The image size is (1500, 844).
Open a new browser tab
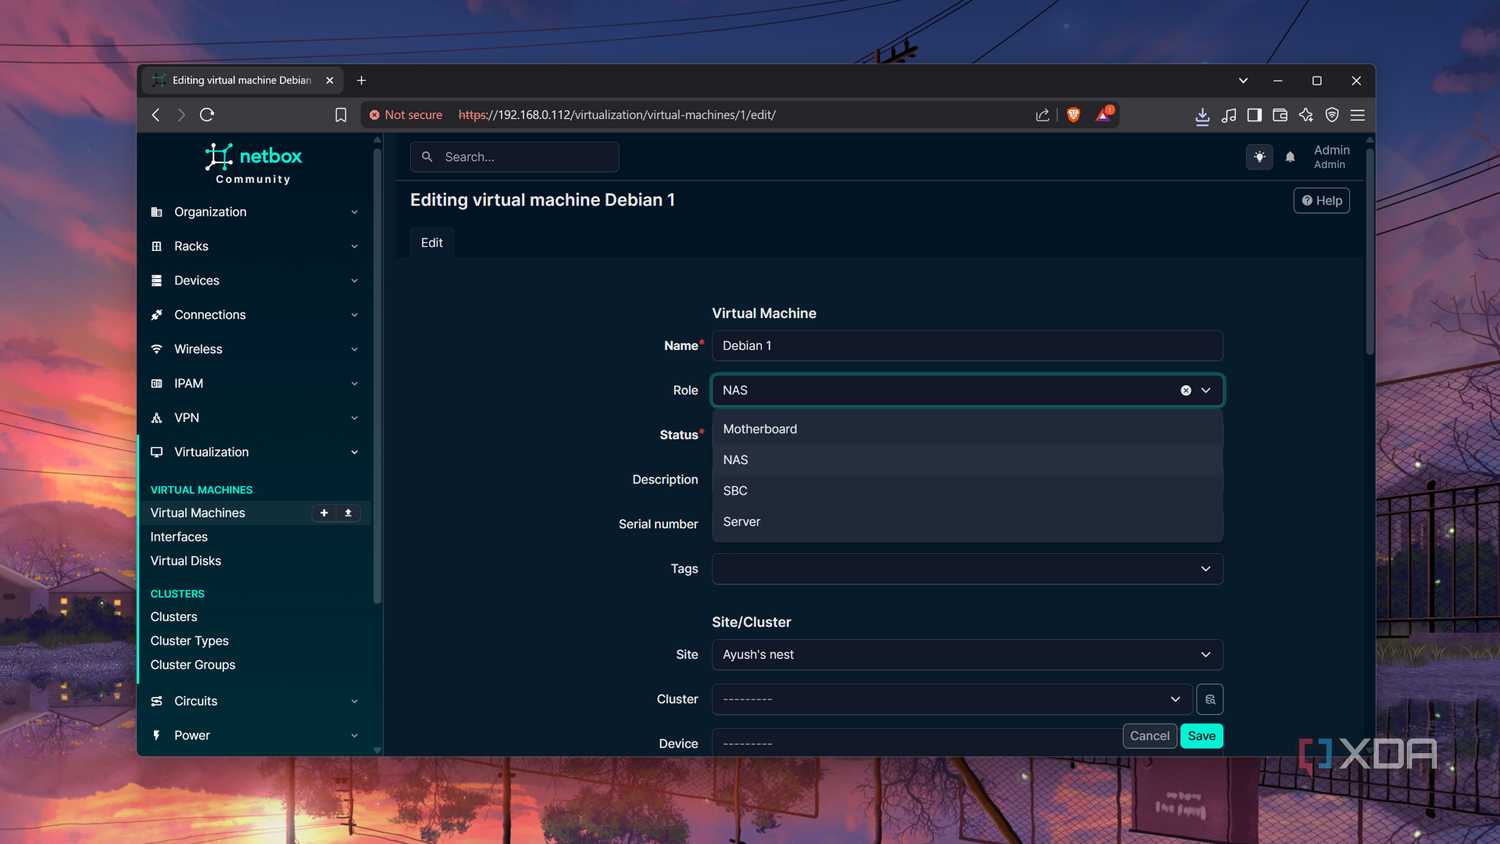[x=362, y=81]
